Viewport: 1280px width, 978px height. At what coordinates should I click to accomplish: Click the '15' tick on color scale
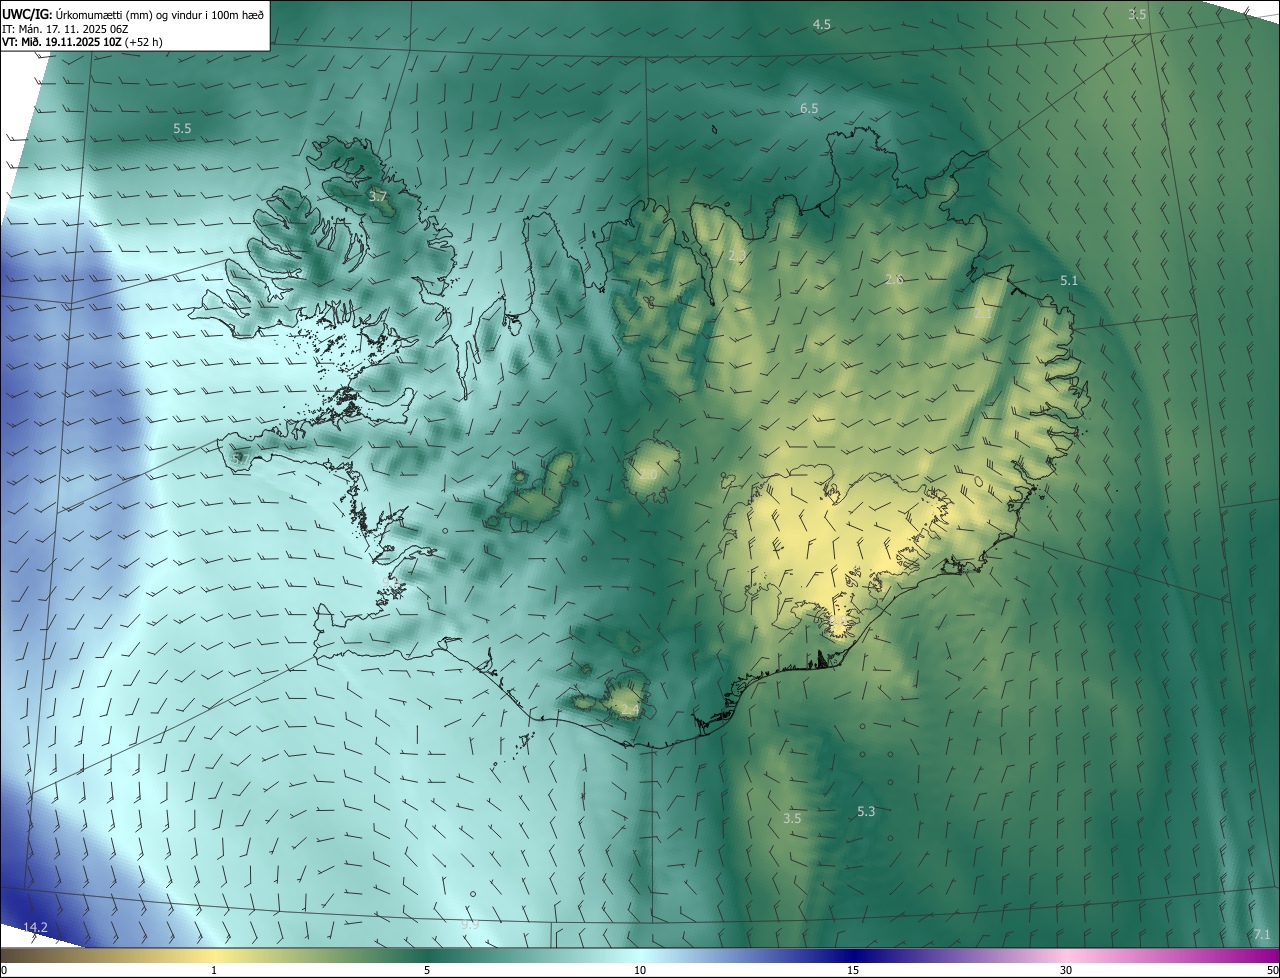tap(853, 970)
